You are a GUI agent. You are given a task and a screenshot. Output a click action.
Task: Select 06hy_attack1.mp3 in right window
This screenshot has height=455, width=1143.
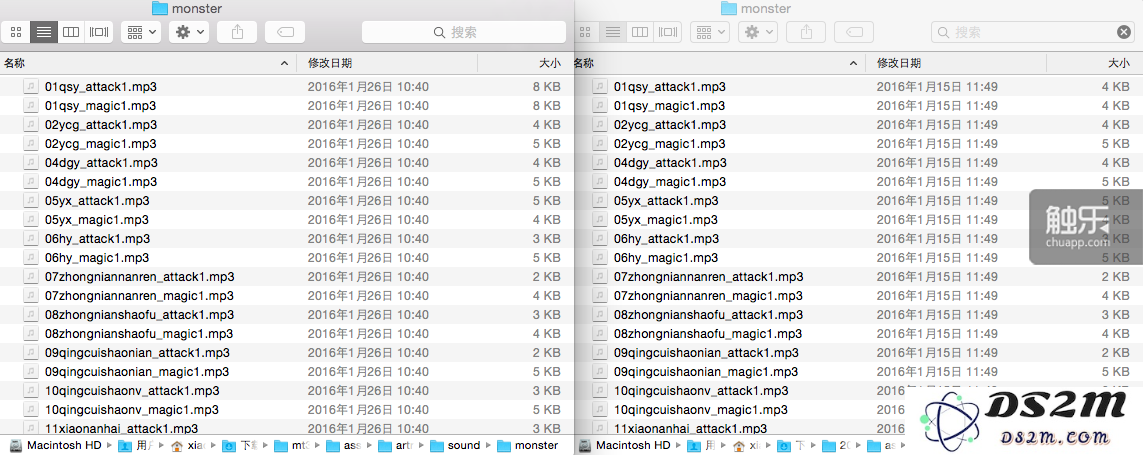[x=667, y=238]
